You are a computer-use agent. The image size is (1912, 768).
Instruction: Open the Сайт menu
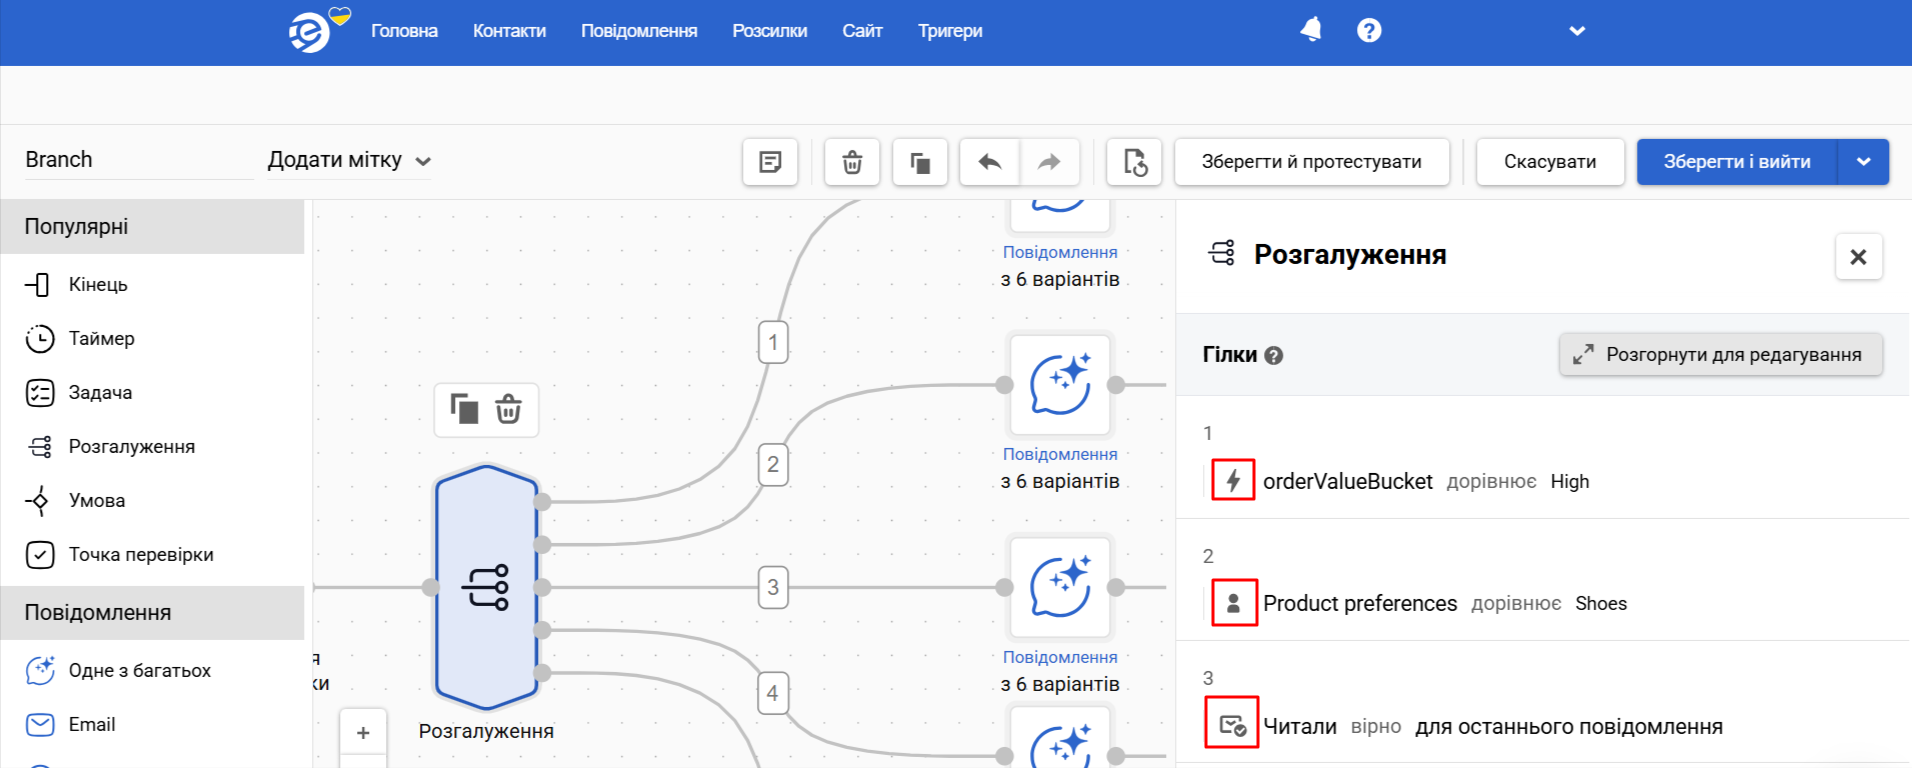tap(862, 31)
